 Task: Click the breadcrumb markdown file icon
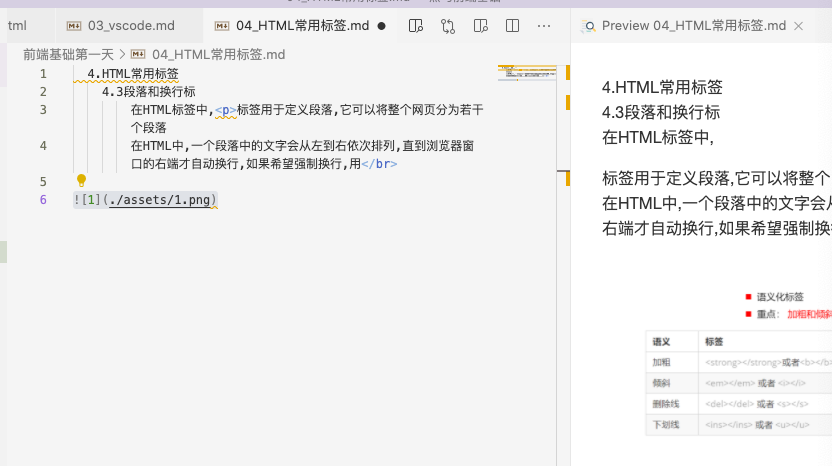138,54
